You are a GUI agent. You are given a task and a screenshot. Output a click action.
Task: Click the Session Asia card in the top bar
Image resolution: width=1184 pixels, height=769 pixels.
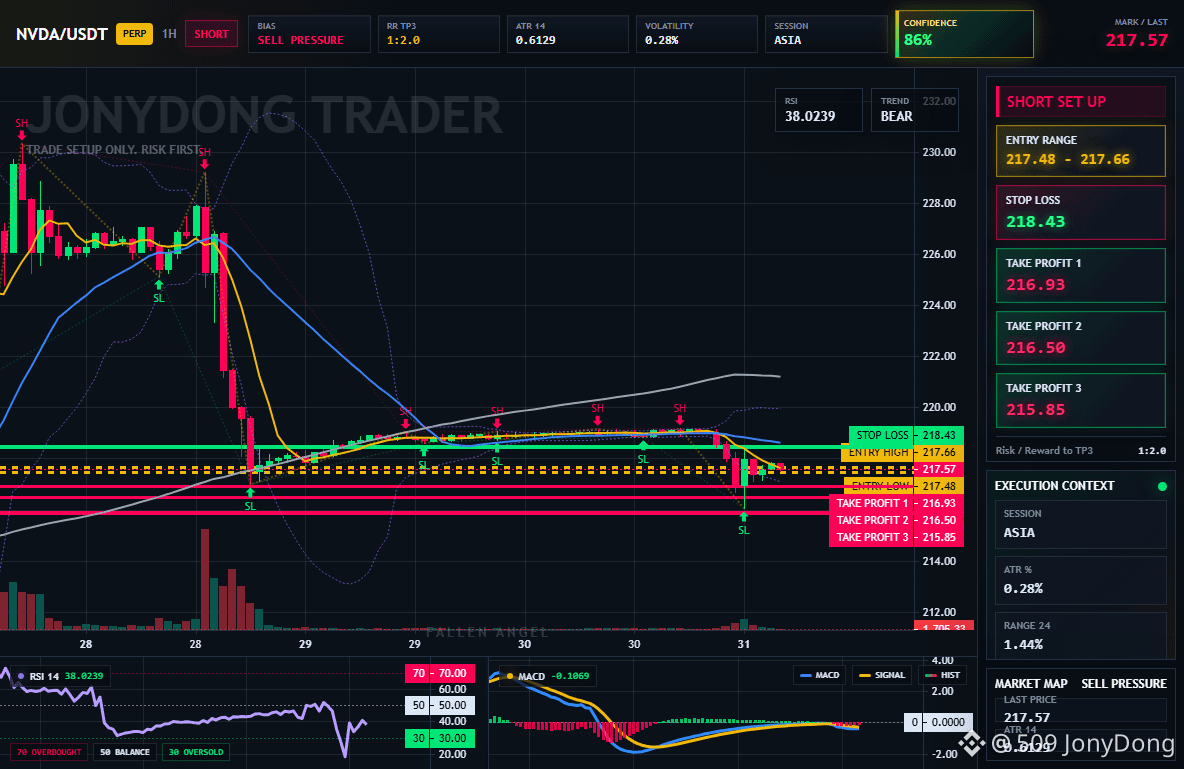tap(826, 34)
